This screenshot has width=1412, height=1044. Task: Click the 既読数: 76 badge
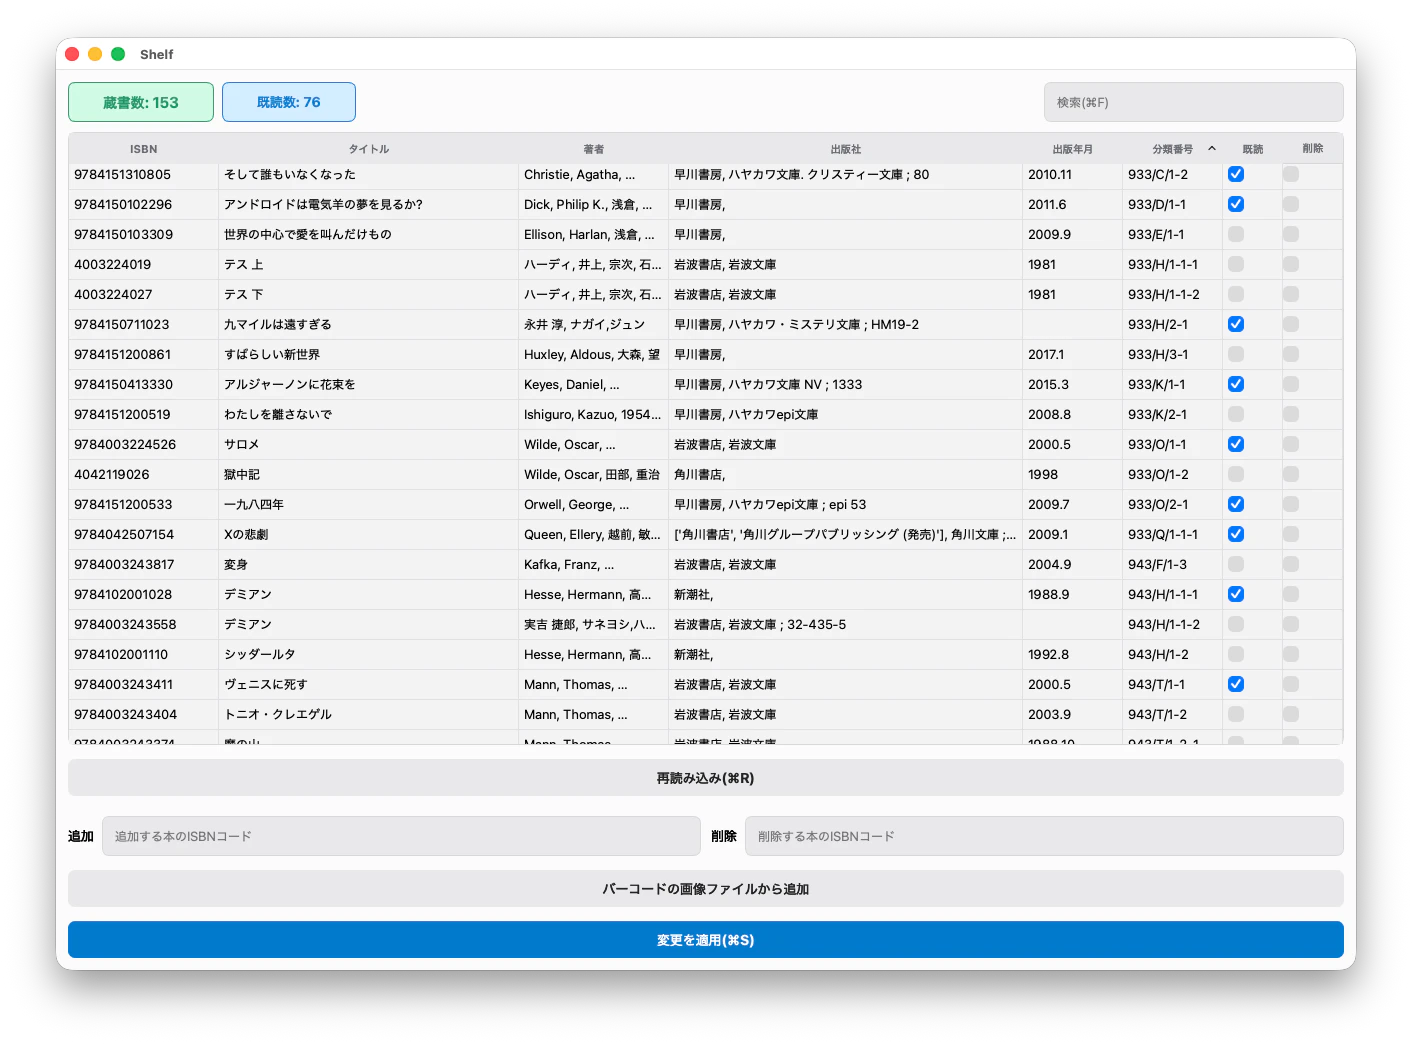point(289,102)
